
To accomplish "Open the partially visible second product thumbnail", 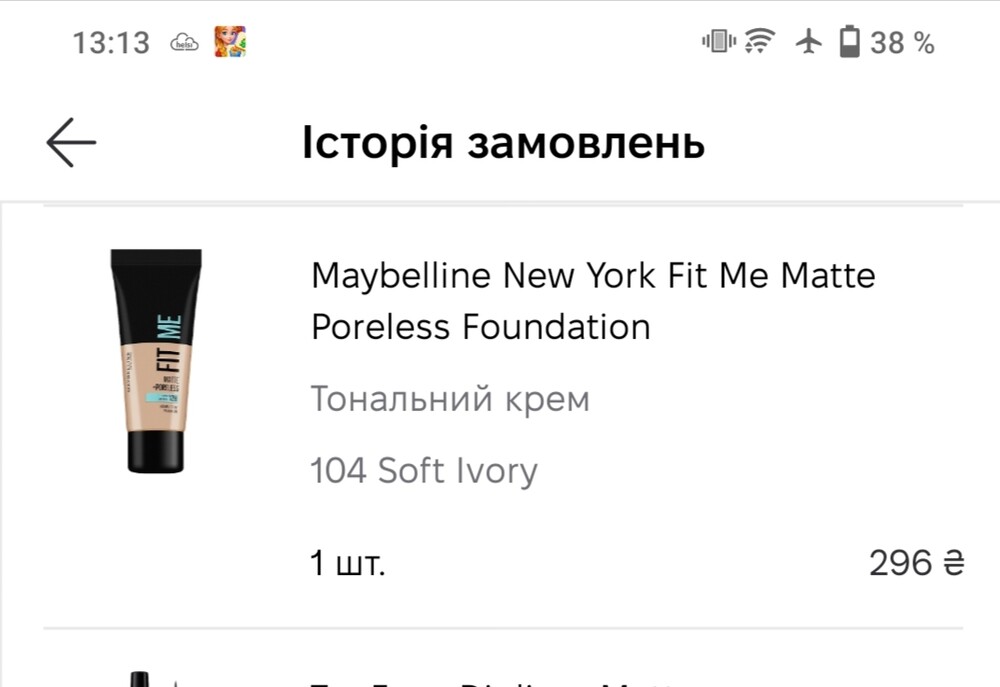I will 140,679.
